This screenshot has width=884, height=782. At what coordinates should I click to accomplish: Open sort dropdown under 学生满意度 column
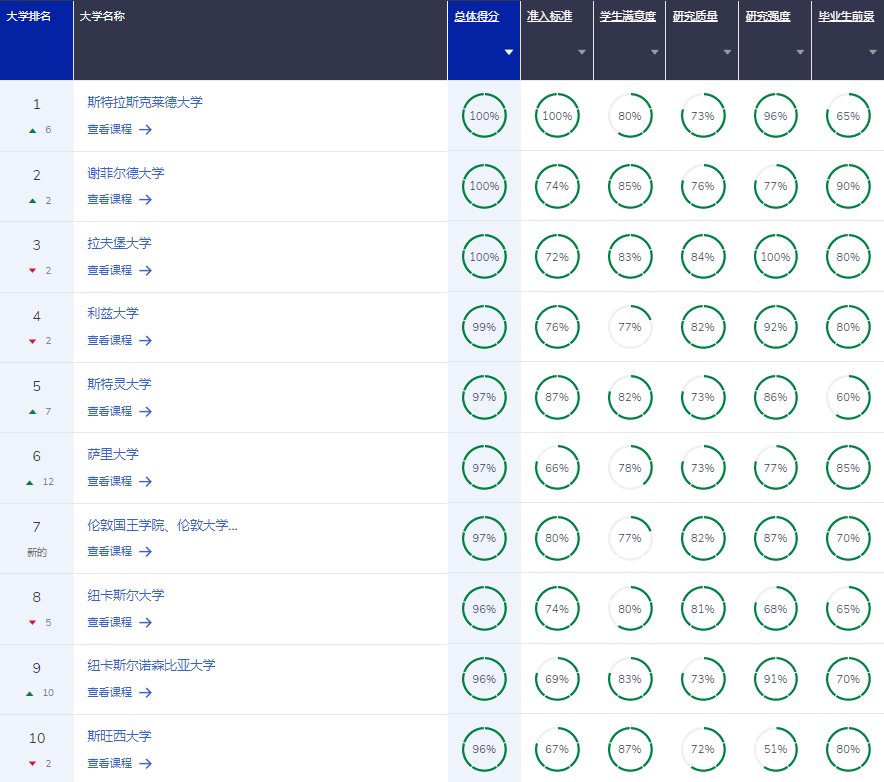click(x=655, y=52)
